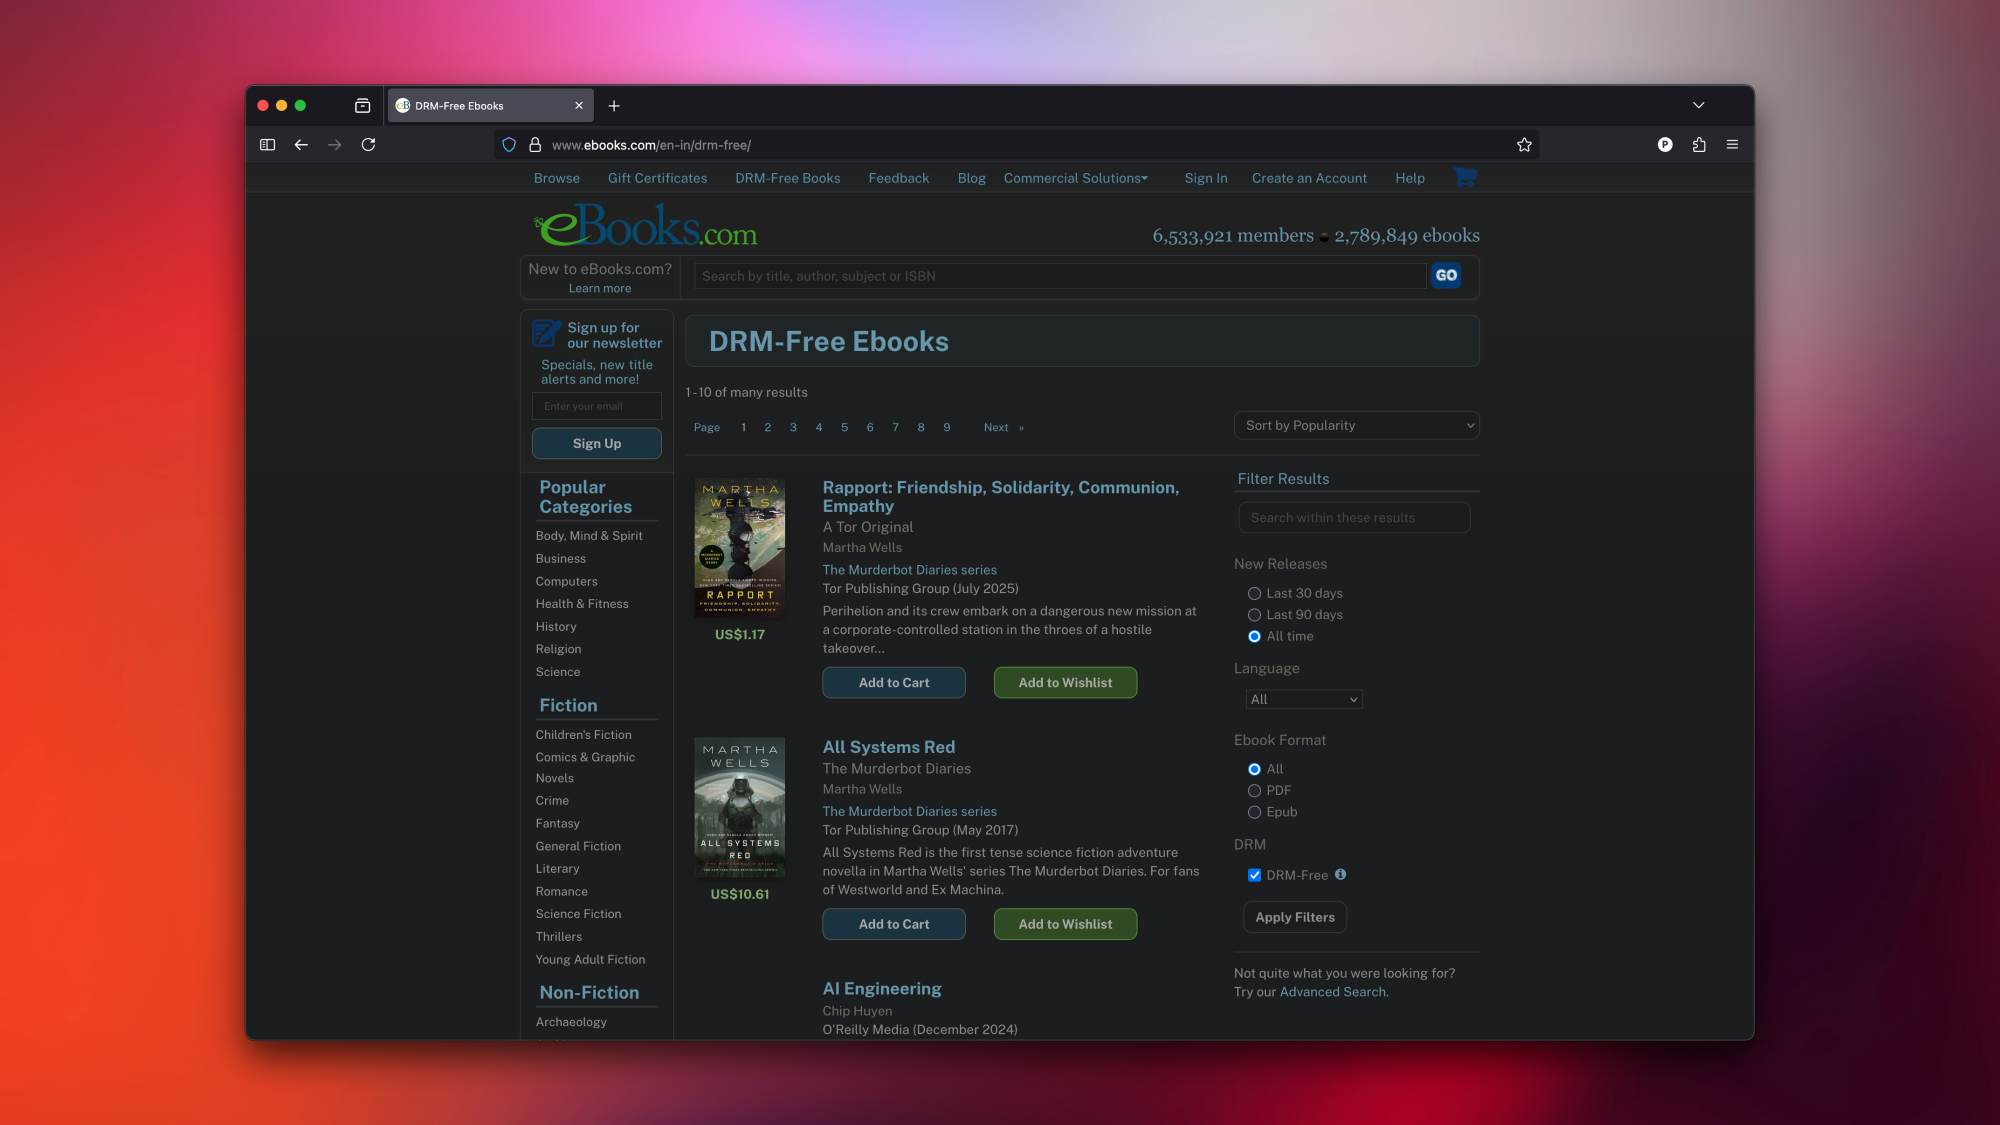The image size is (2000, 1125).
Task: Select Last 90 days radio button
Action: coord(1254,615)
